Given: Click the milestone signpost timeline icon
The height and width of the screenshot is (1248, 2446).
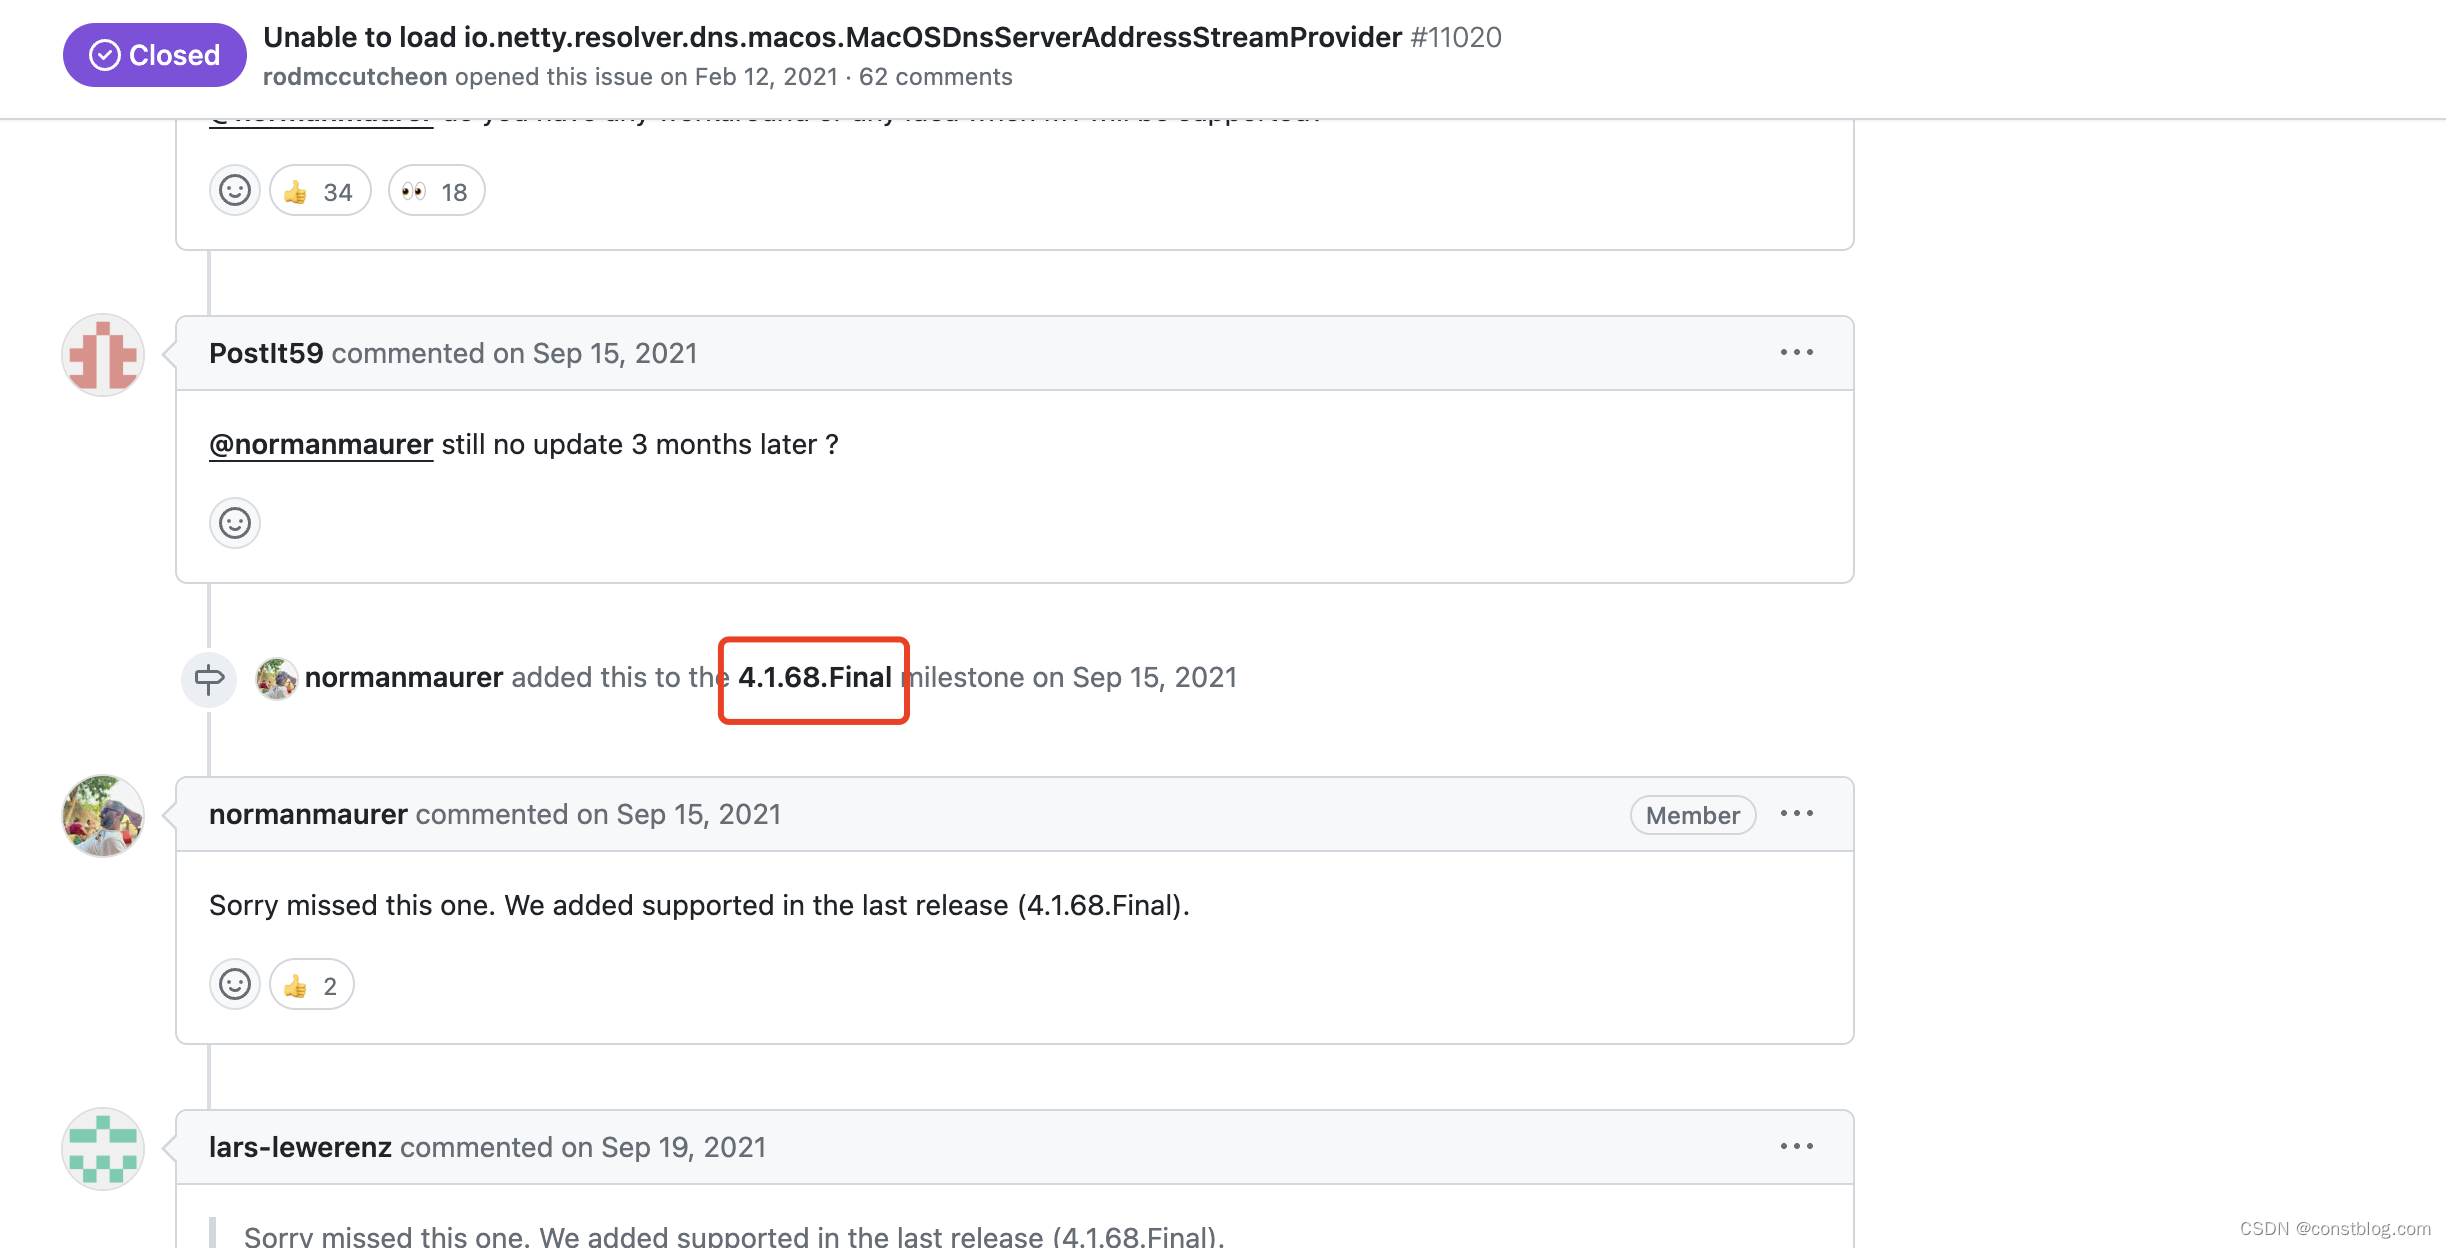Looking at the screenshot, I should click(x=209, y=679).
